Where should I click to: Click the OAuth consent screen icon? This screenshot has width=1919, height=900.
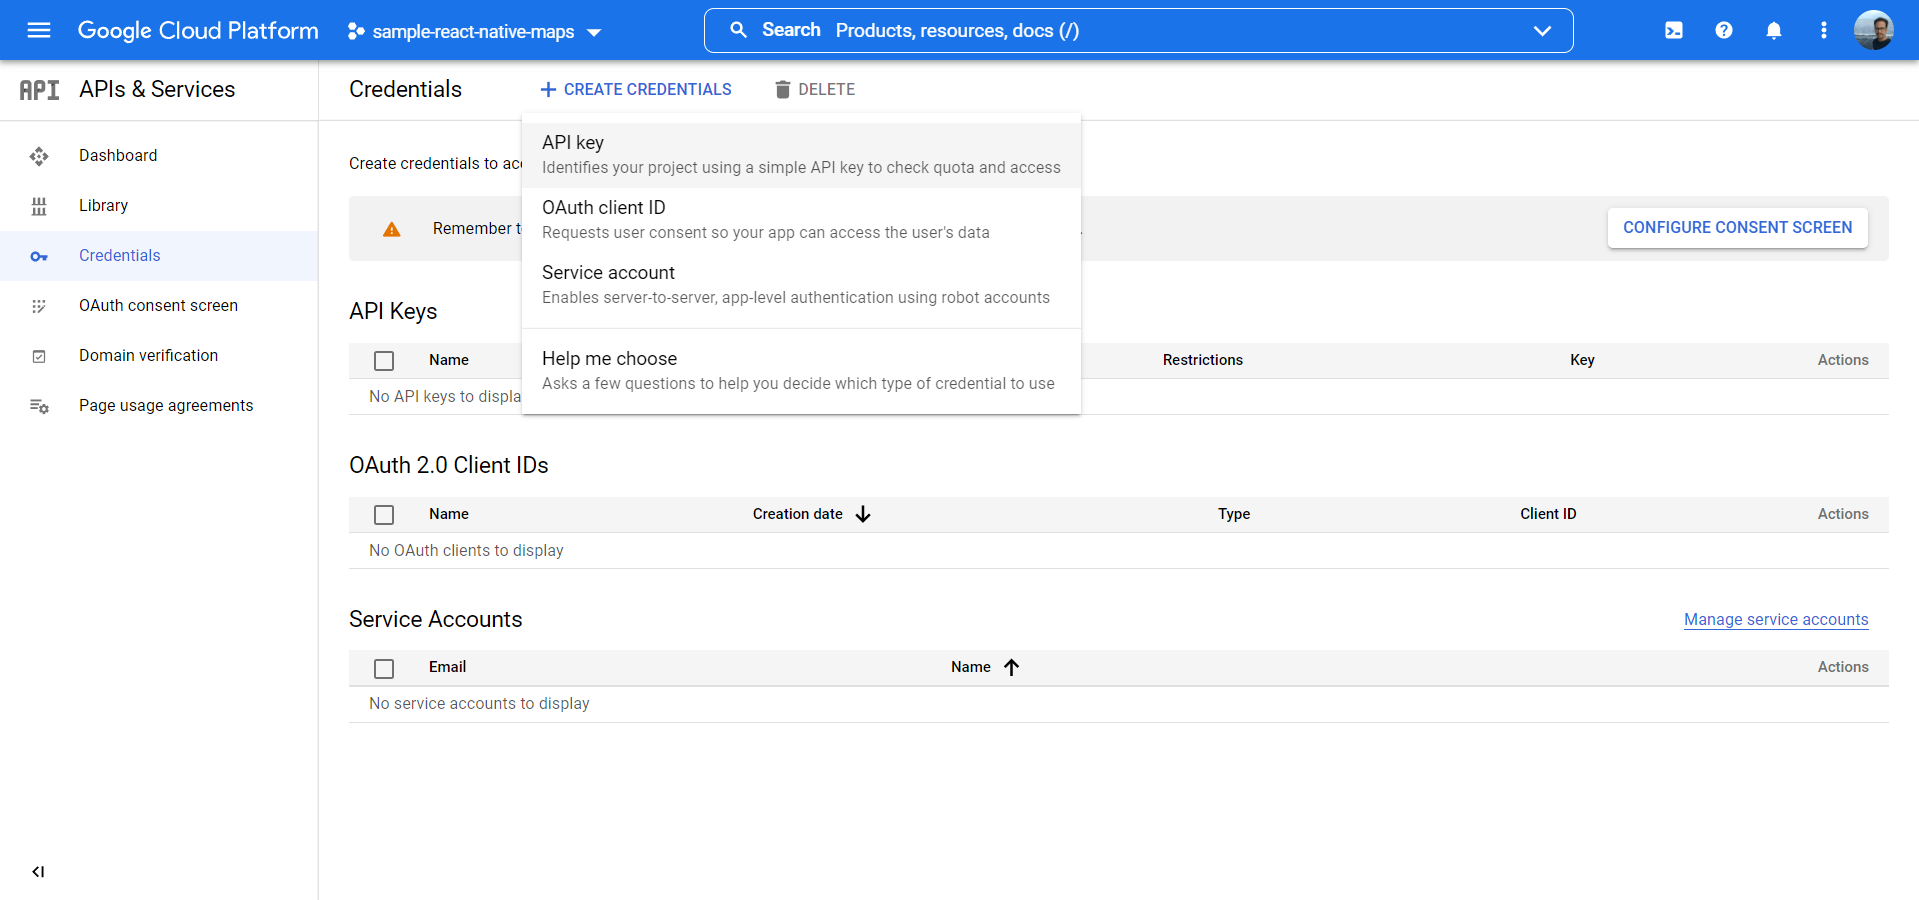tap(39, 306)
